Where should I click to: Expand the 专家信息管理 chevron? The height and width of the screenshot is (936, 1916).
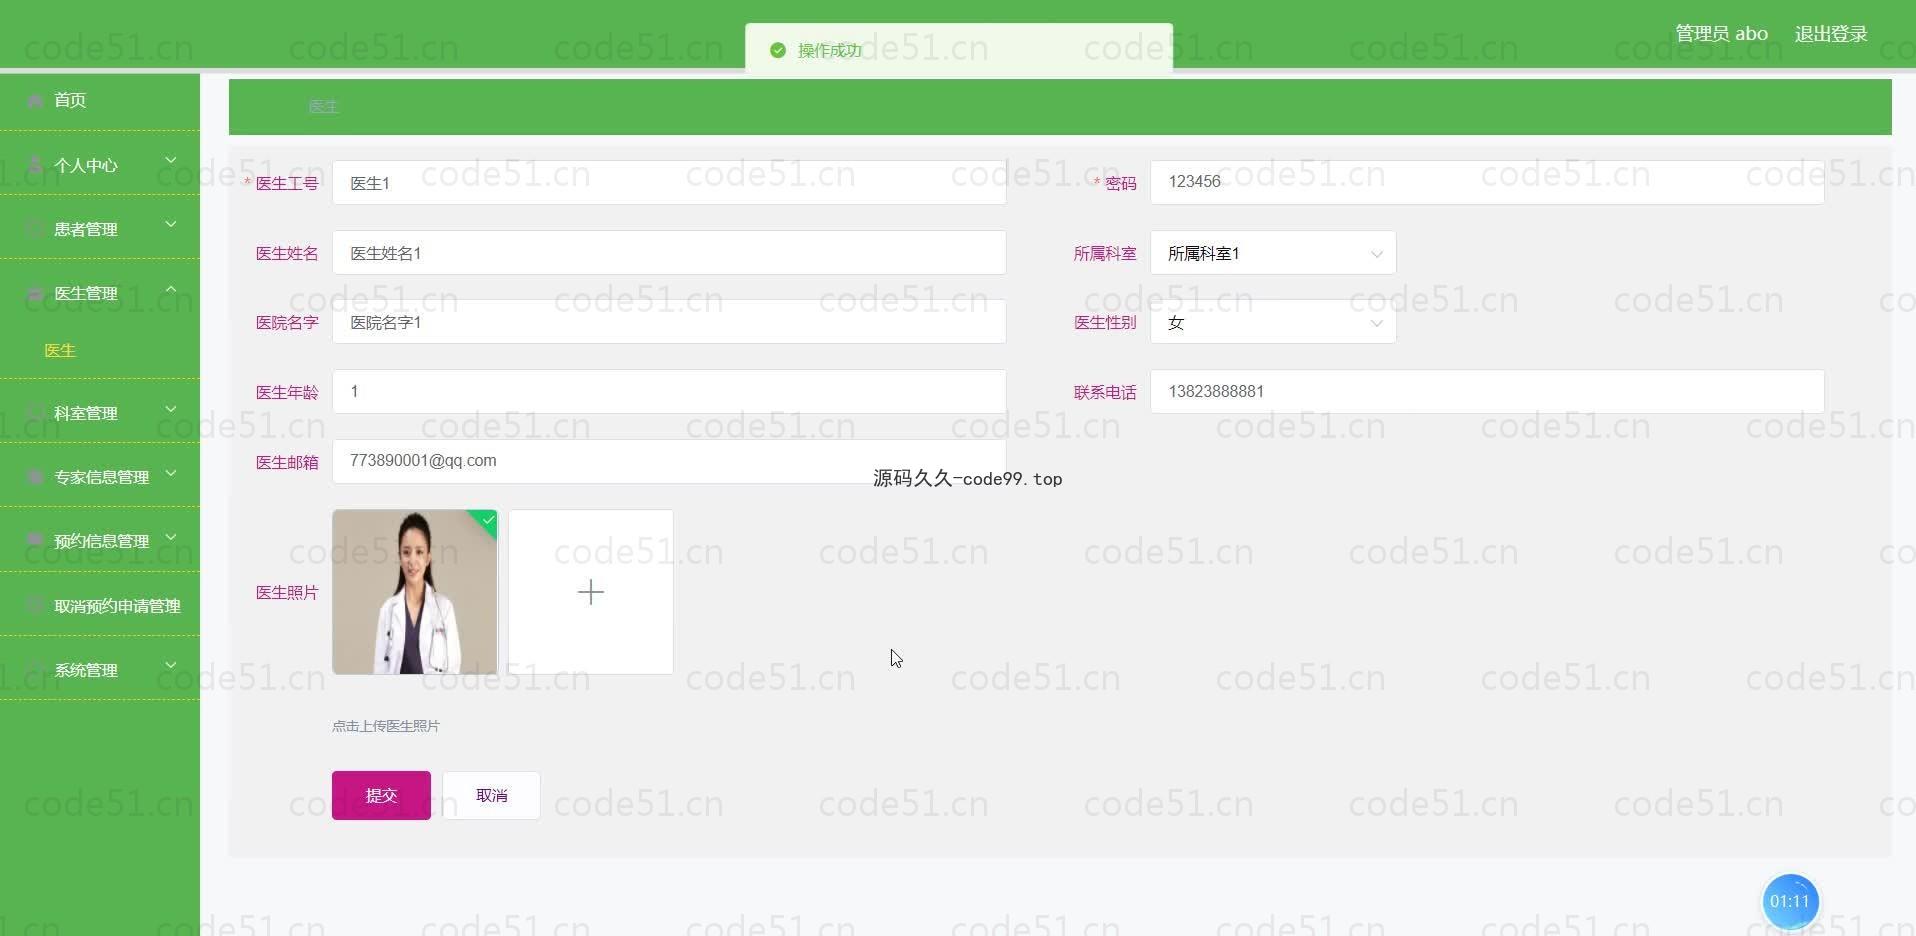pyautogui.click(x=171, y=472)
